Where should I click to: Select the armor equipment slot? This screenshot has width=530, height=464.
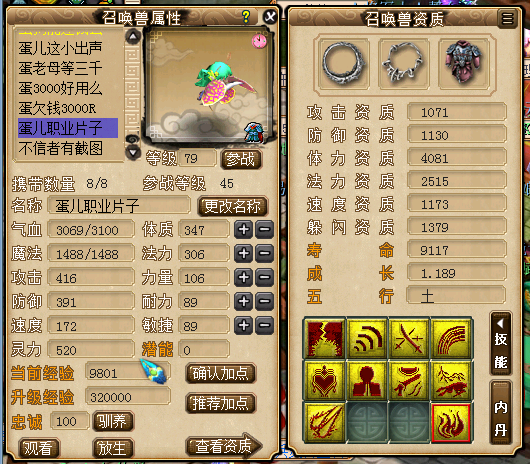pos(463,64)
